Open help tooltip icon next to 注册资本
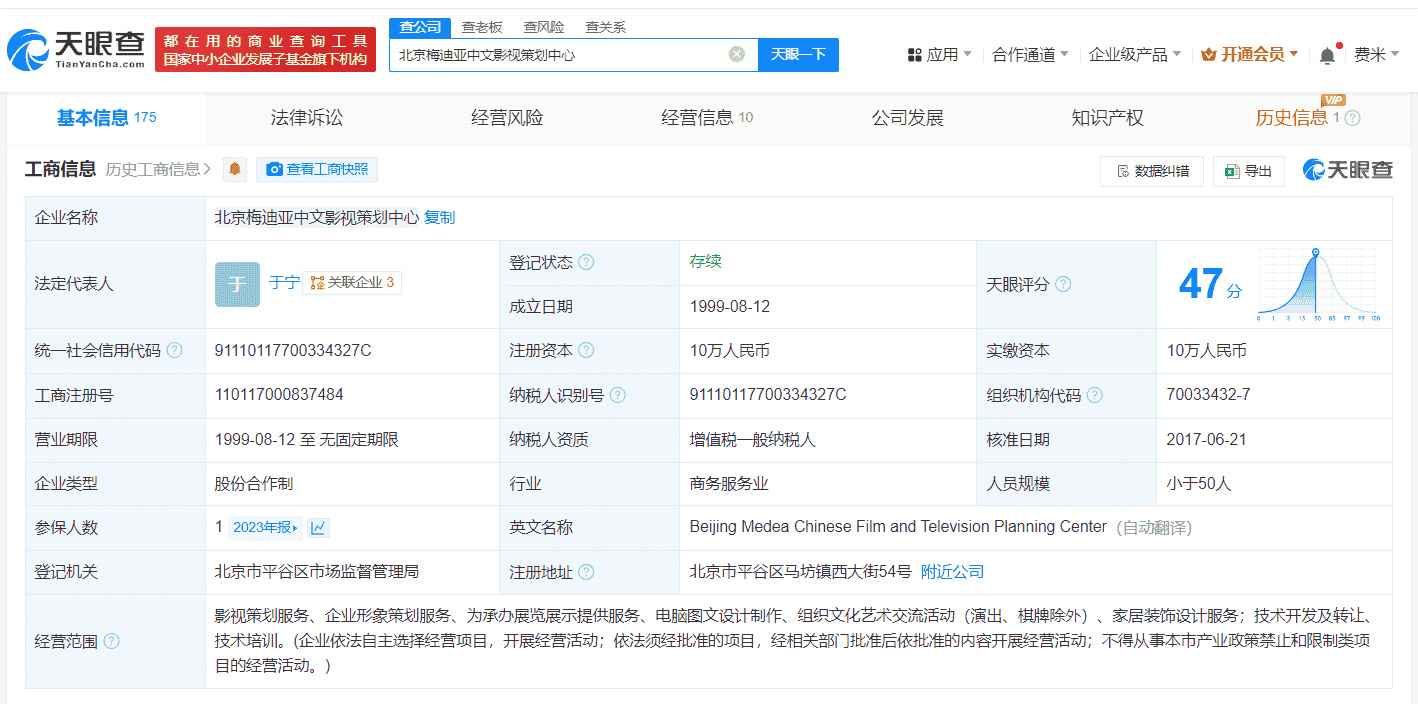1418x704 pixels. click(x=587, y=350)
